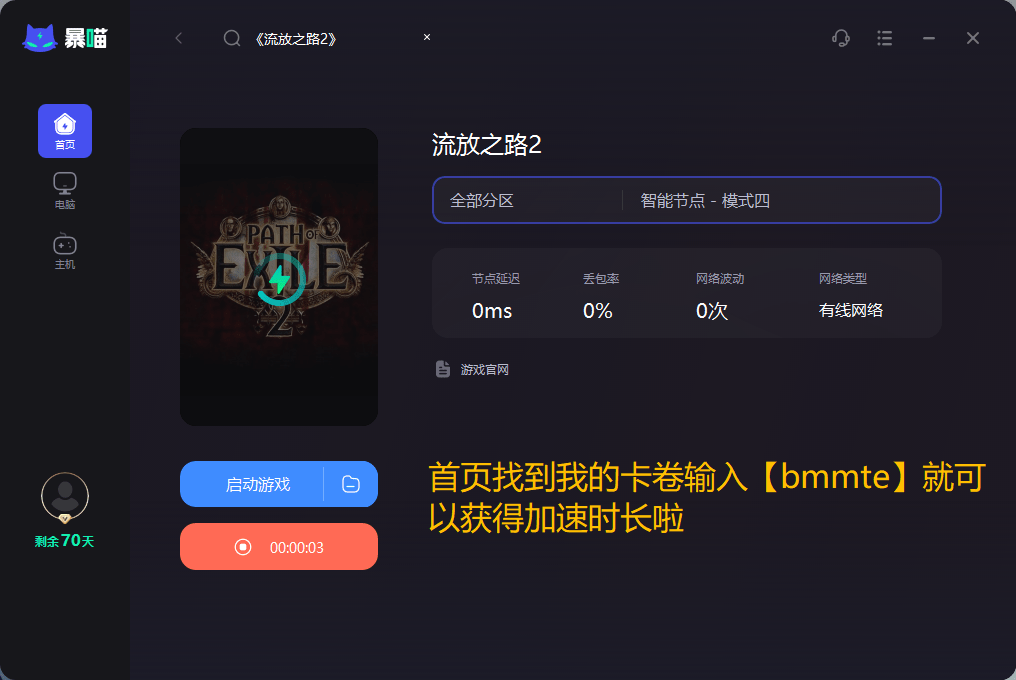
Task: Stop acceleration with the red timer button
Action: tap(279, 547)
